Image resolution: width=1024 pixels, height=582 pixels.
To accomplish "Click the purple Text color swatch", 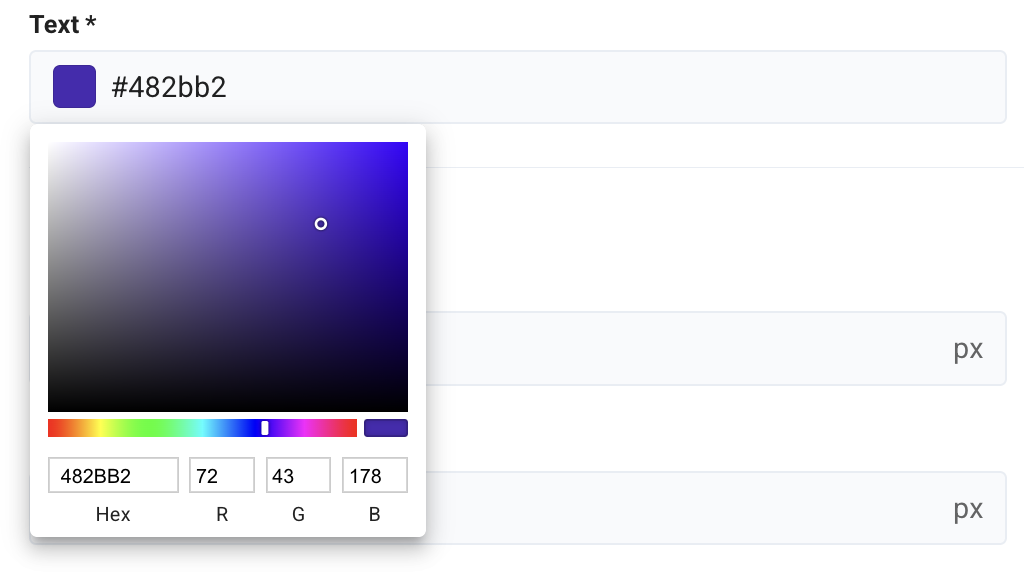I will point(74,87).
